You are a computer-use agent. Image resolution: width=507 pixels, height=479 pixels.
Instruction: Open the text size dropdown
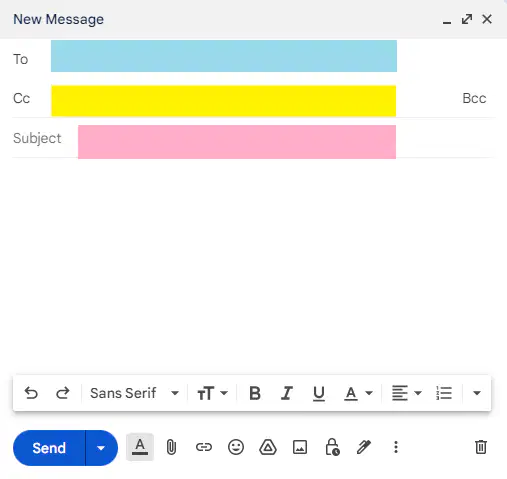[x=212, y=393]
